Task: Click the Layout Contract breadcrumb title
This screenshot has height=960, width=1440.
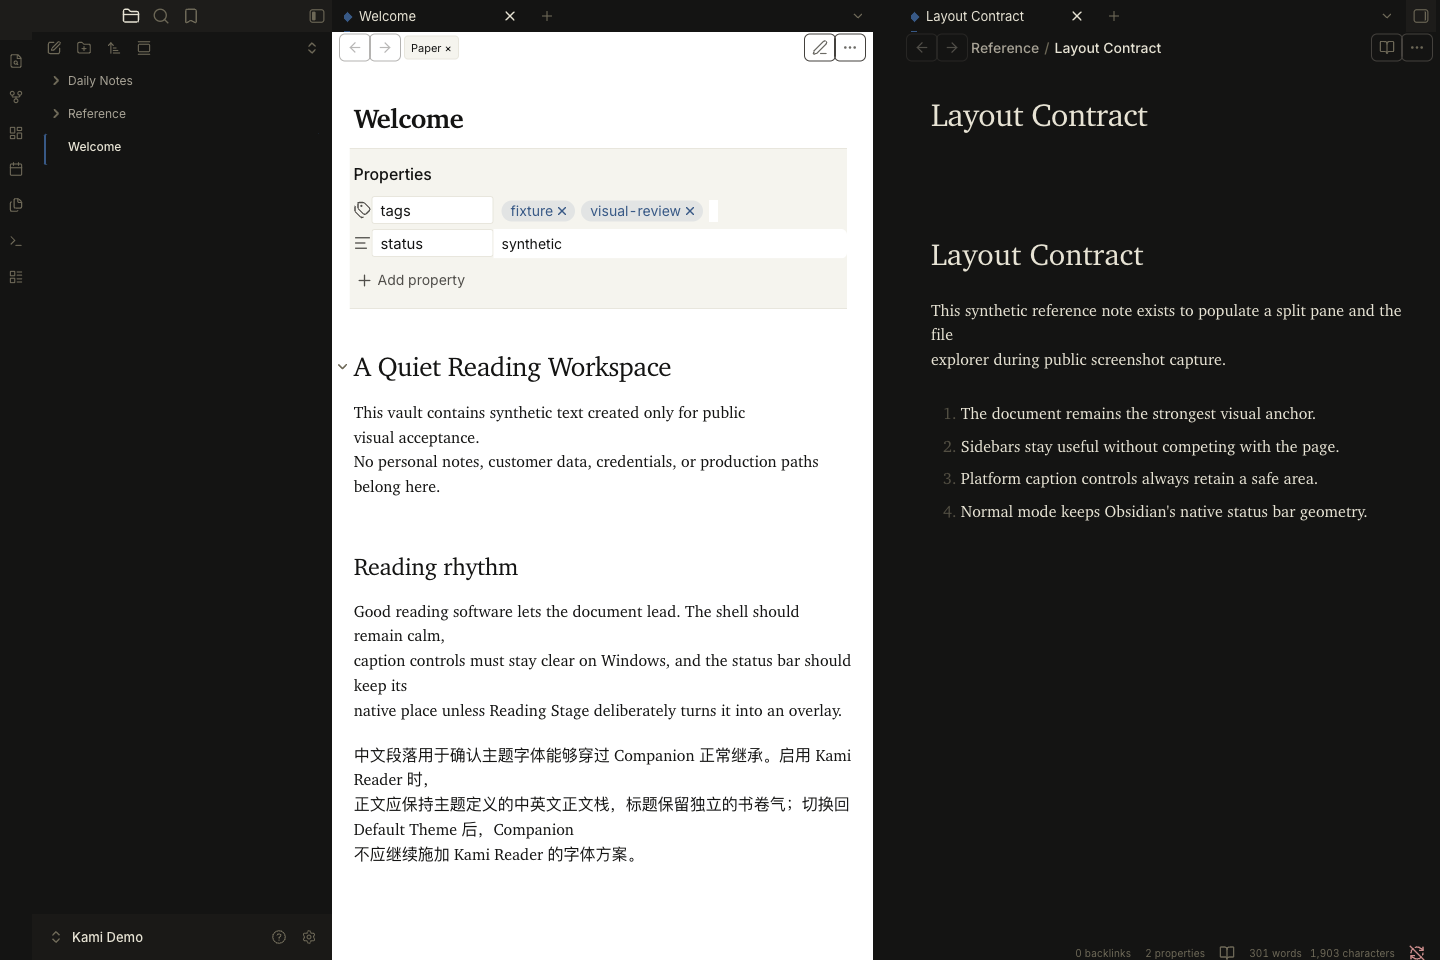Action: 1108,48
